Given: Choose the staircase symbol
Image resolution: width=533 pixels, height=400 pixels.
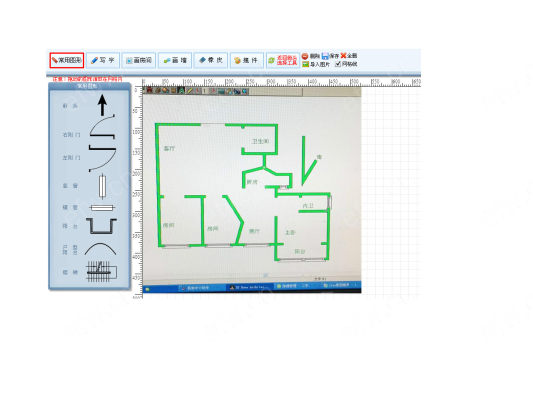Looking at the screenshot, I should (x=101, y=272).
